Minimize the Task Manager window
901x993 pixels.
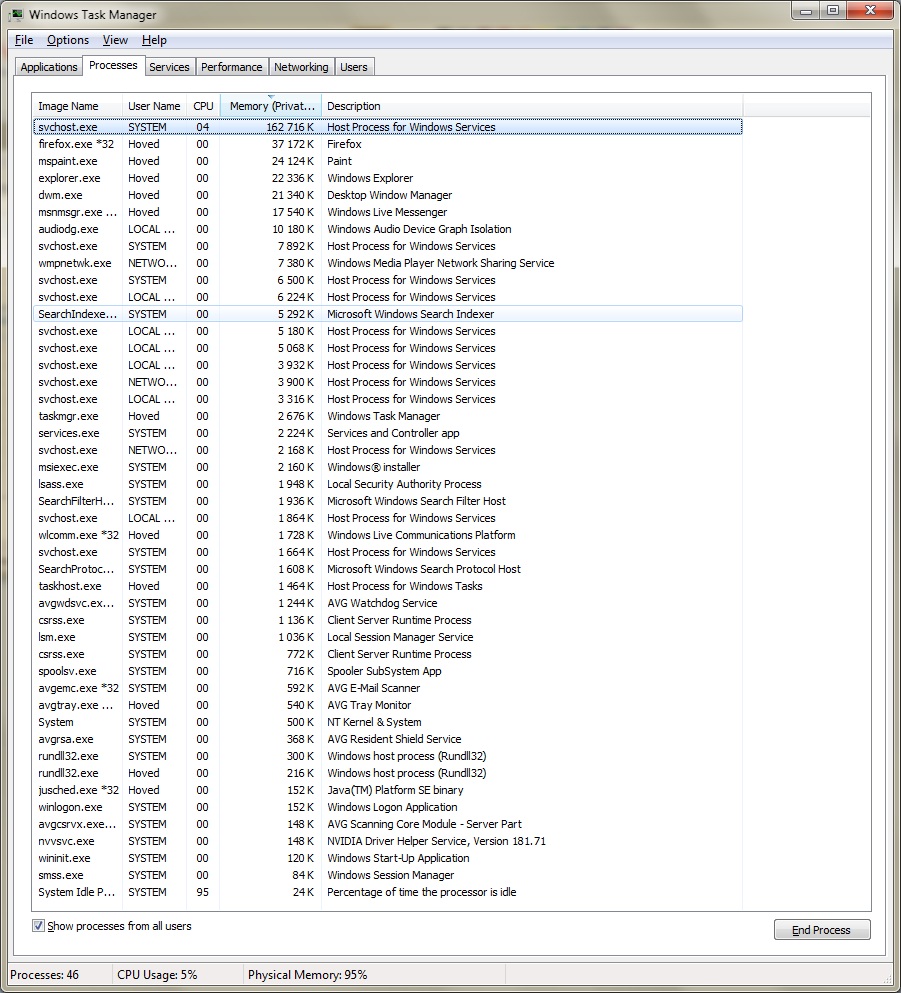(x=806, y=11)
